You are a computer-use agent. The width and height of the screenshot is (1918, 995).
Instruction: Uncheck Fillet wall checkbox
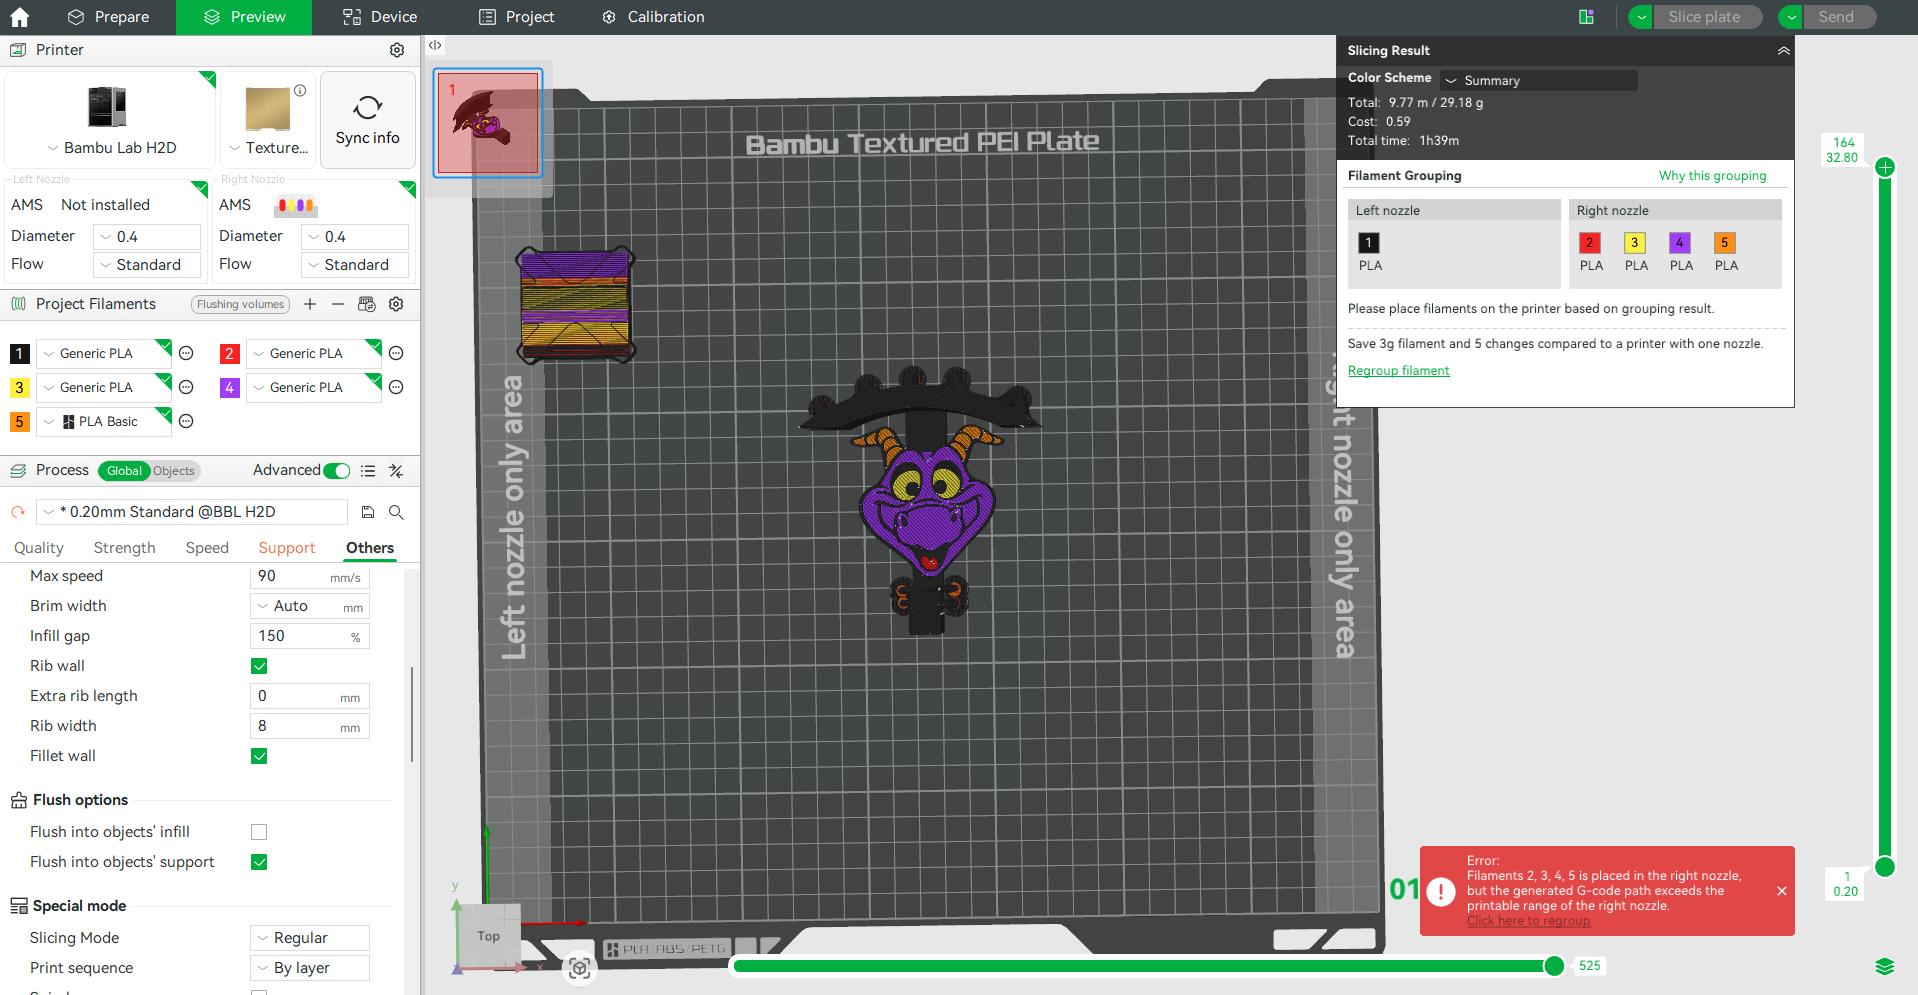(259, 756)
